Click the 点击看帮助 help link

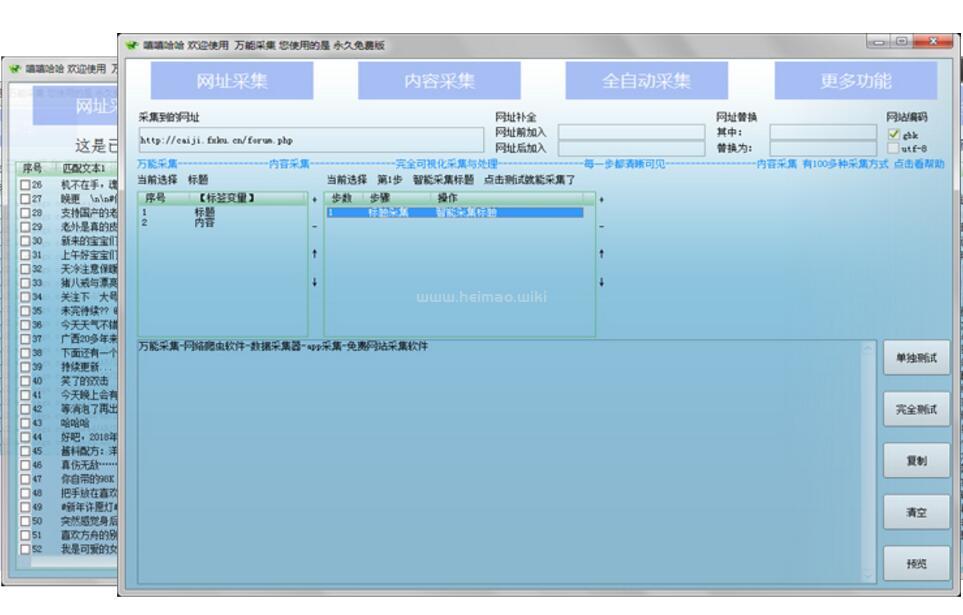point(918,164)
